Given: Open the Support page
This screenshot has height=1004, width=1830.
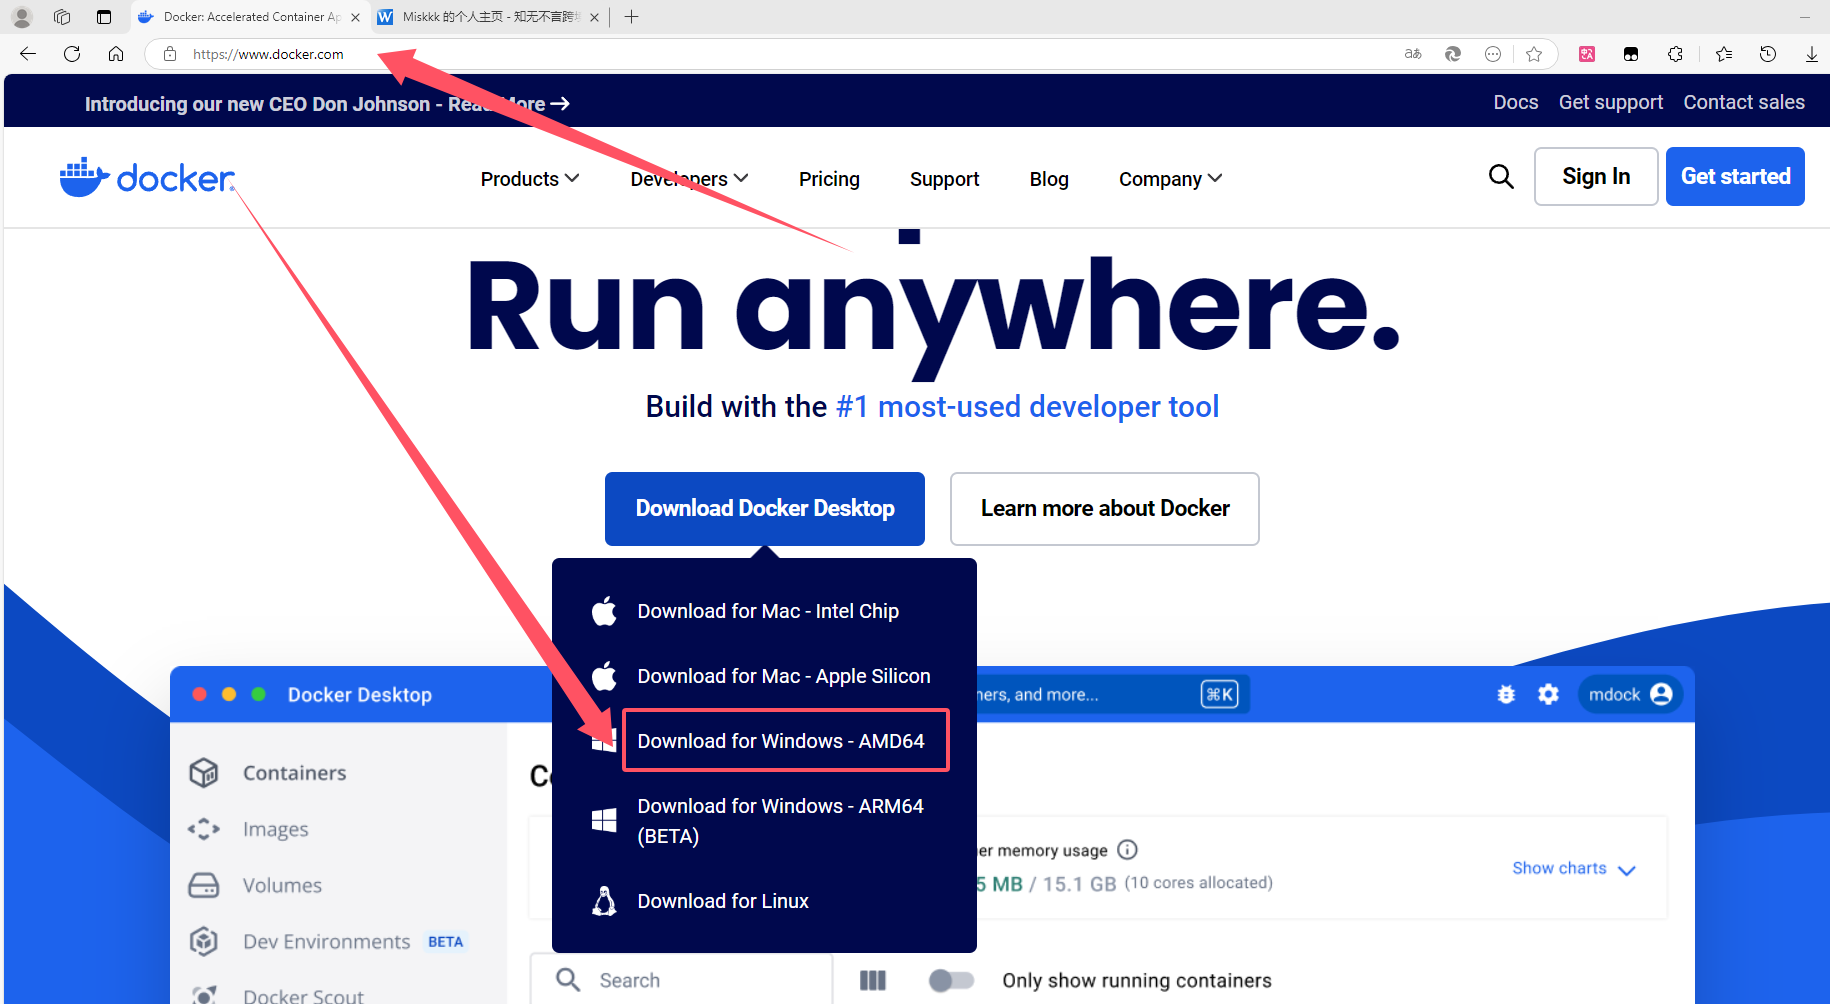Looking at the screenshot, I should coord(944,179).
